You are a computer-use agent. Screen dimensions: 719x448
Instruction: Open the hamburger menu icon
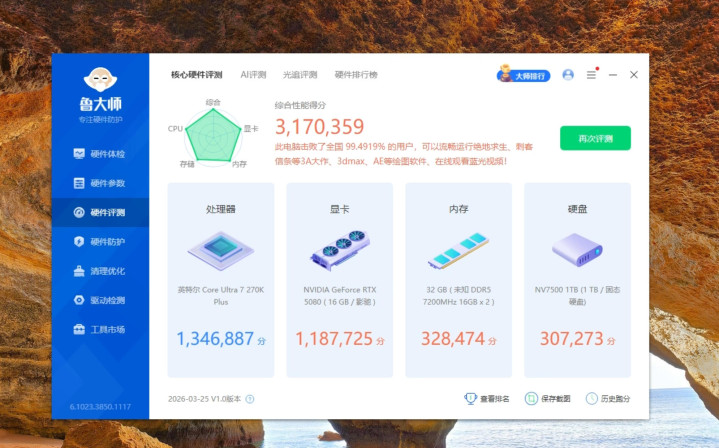coord(592,75)
